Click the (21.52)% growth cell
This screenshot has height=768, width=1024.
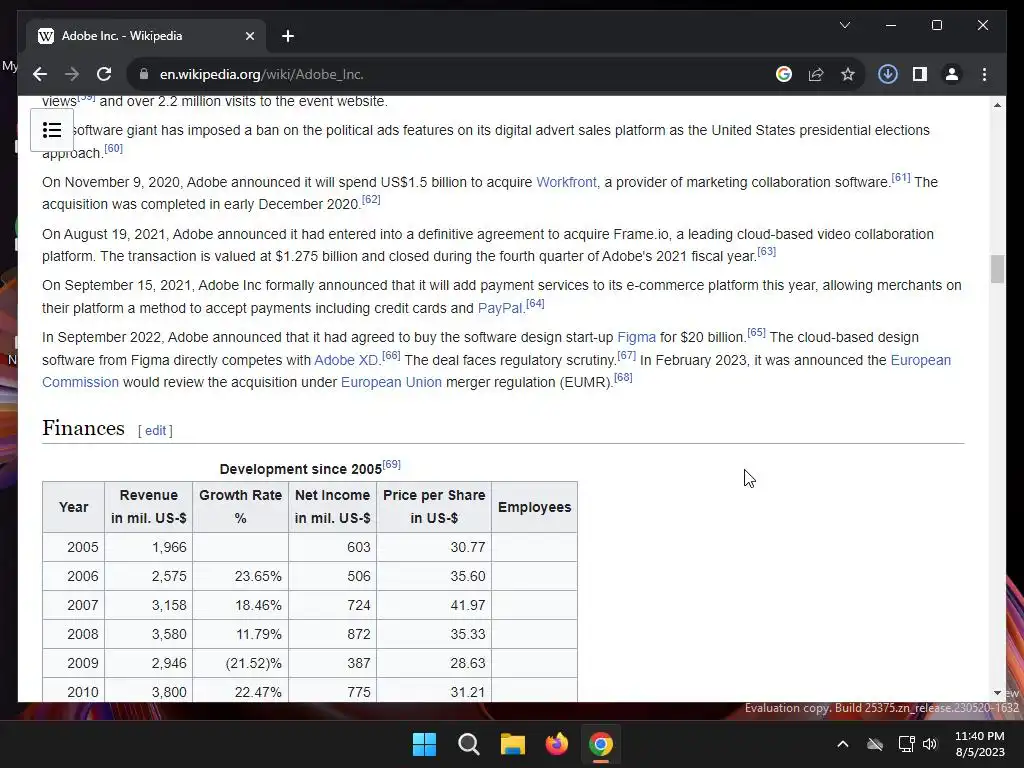pos(240,663)
